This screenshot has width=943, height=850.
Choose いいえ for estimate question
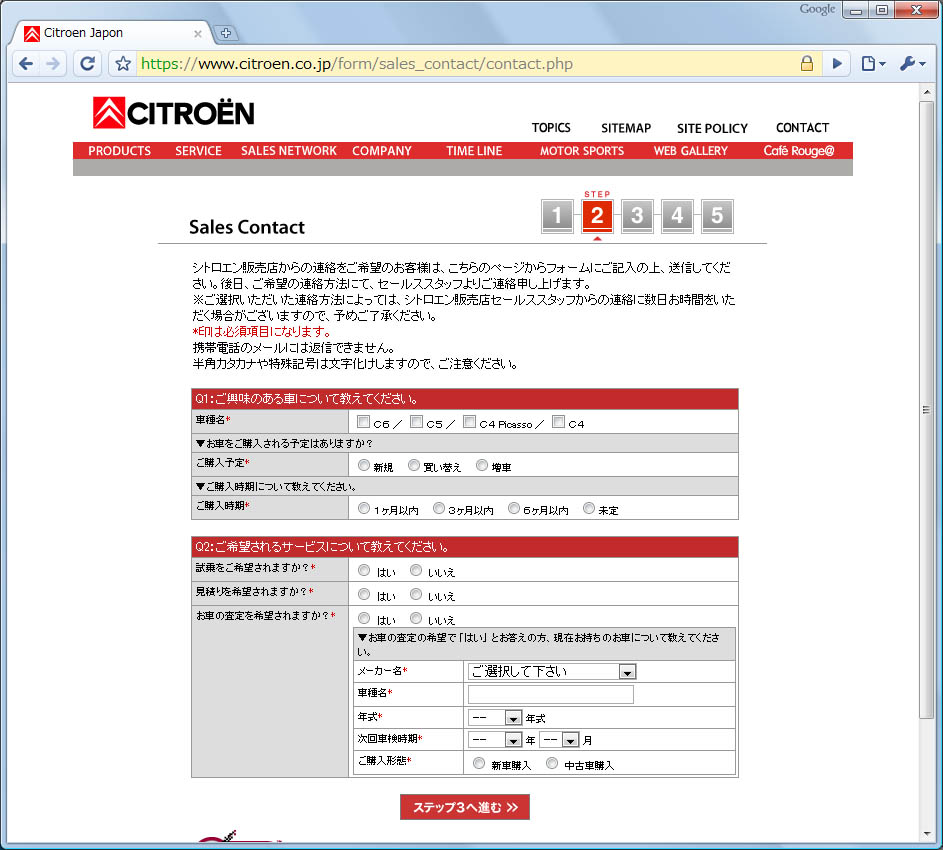pos(416,594)
